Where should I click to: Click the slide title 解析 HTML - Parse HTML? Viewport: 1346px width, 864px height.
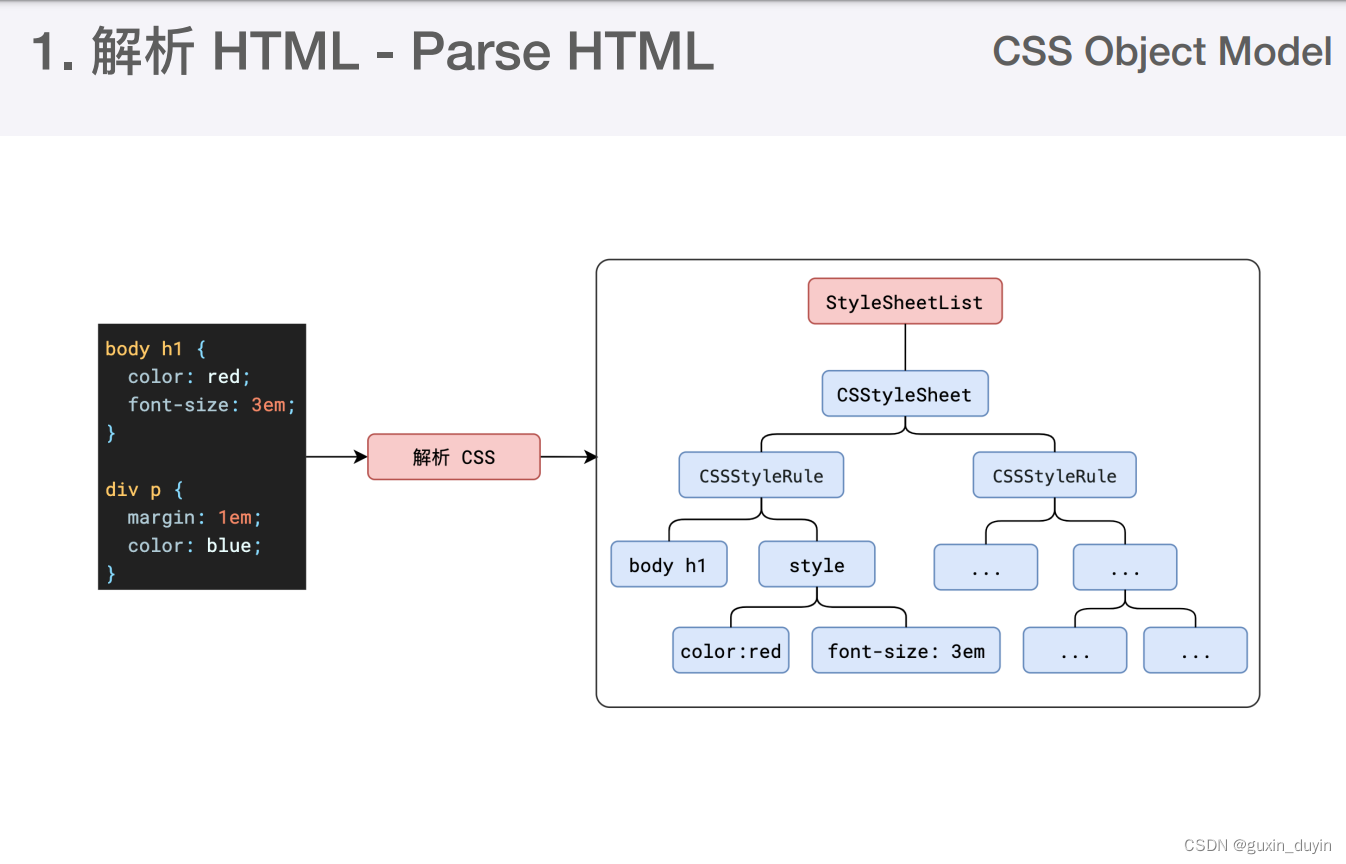click(x=372, y=51)
